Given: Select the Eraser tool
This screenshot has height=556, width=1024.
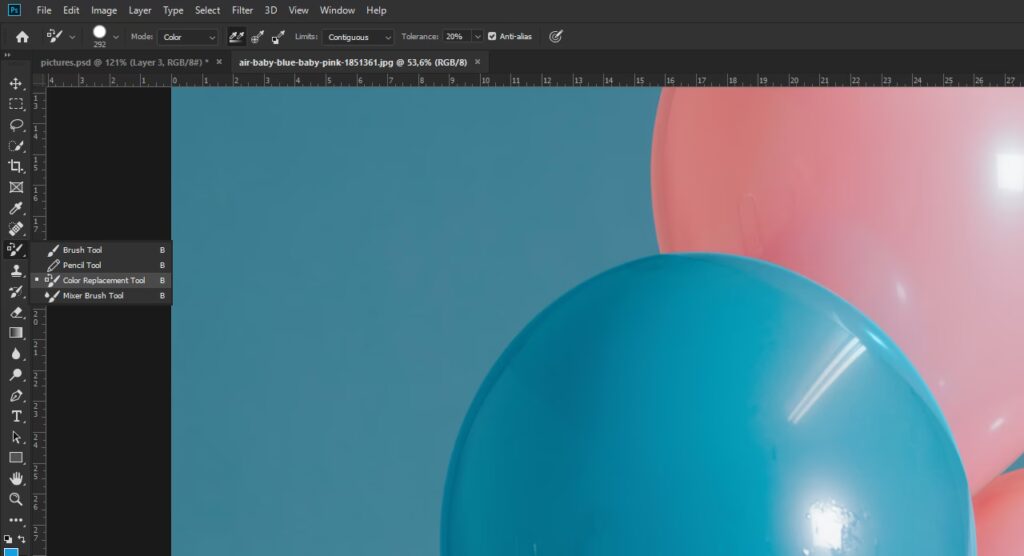Looking at the screenshot, I should coord(16,312).
